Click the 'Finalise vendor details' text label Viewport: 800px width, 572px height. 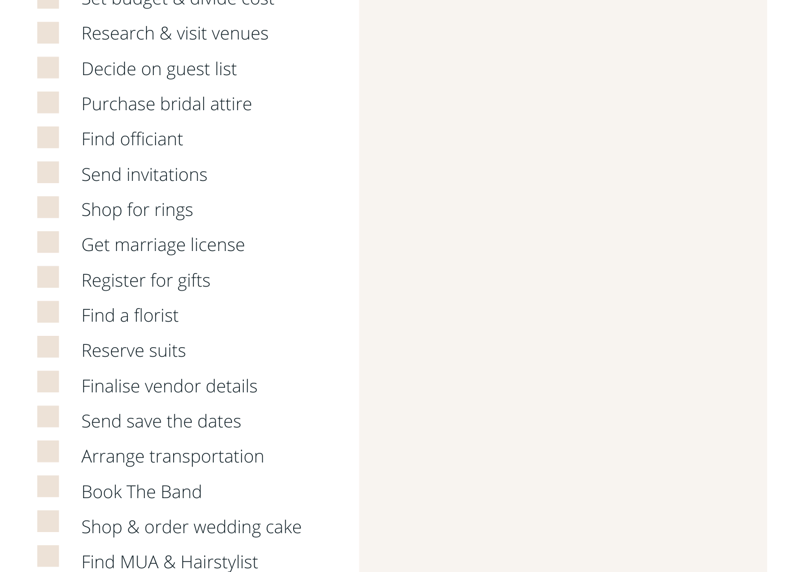(x=169, y=386)
